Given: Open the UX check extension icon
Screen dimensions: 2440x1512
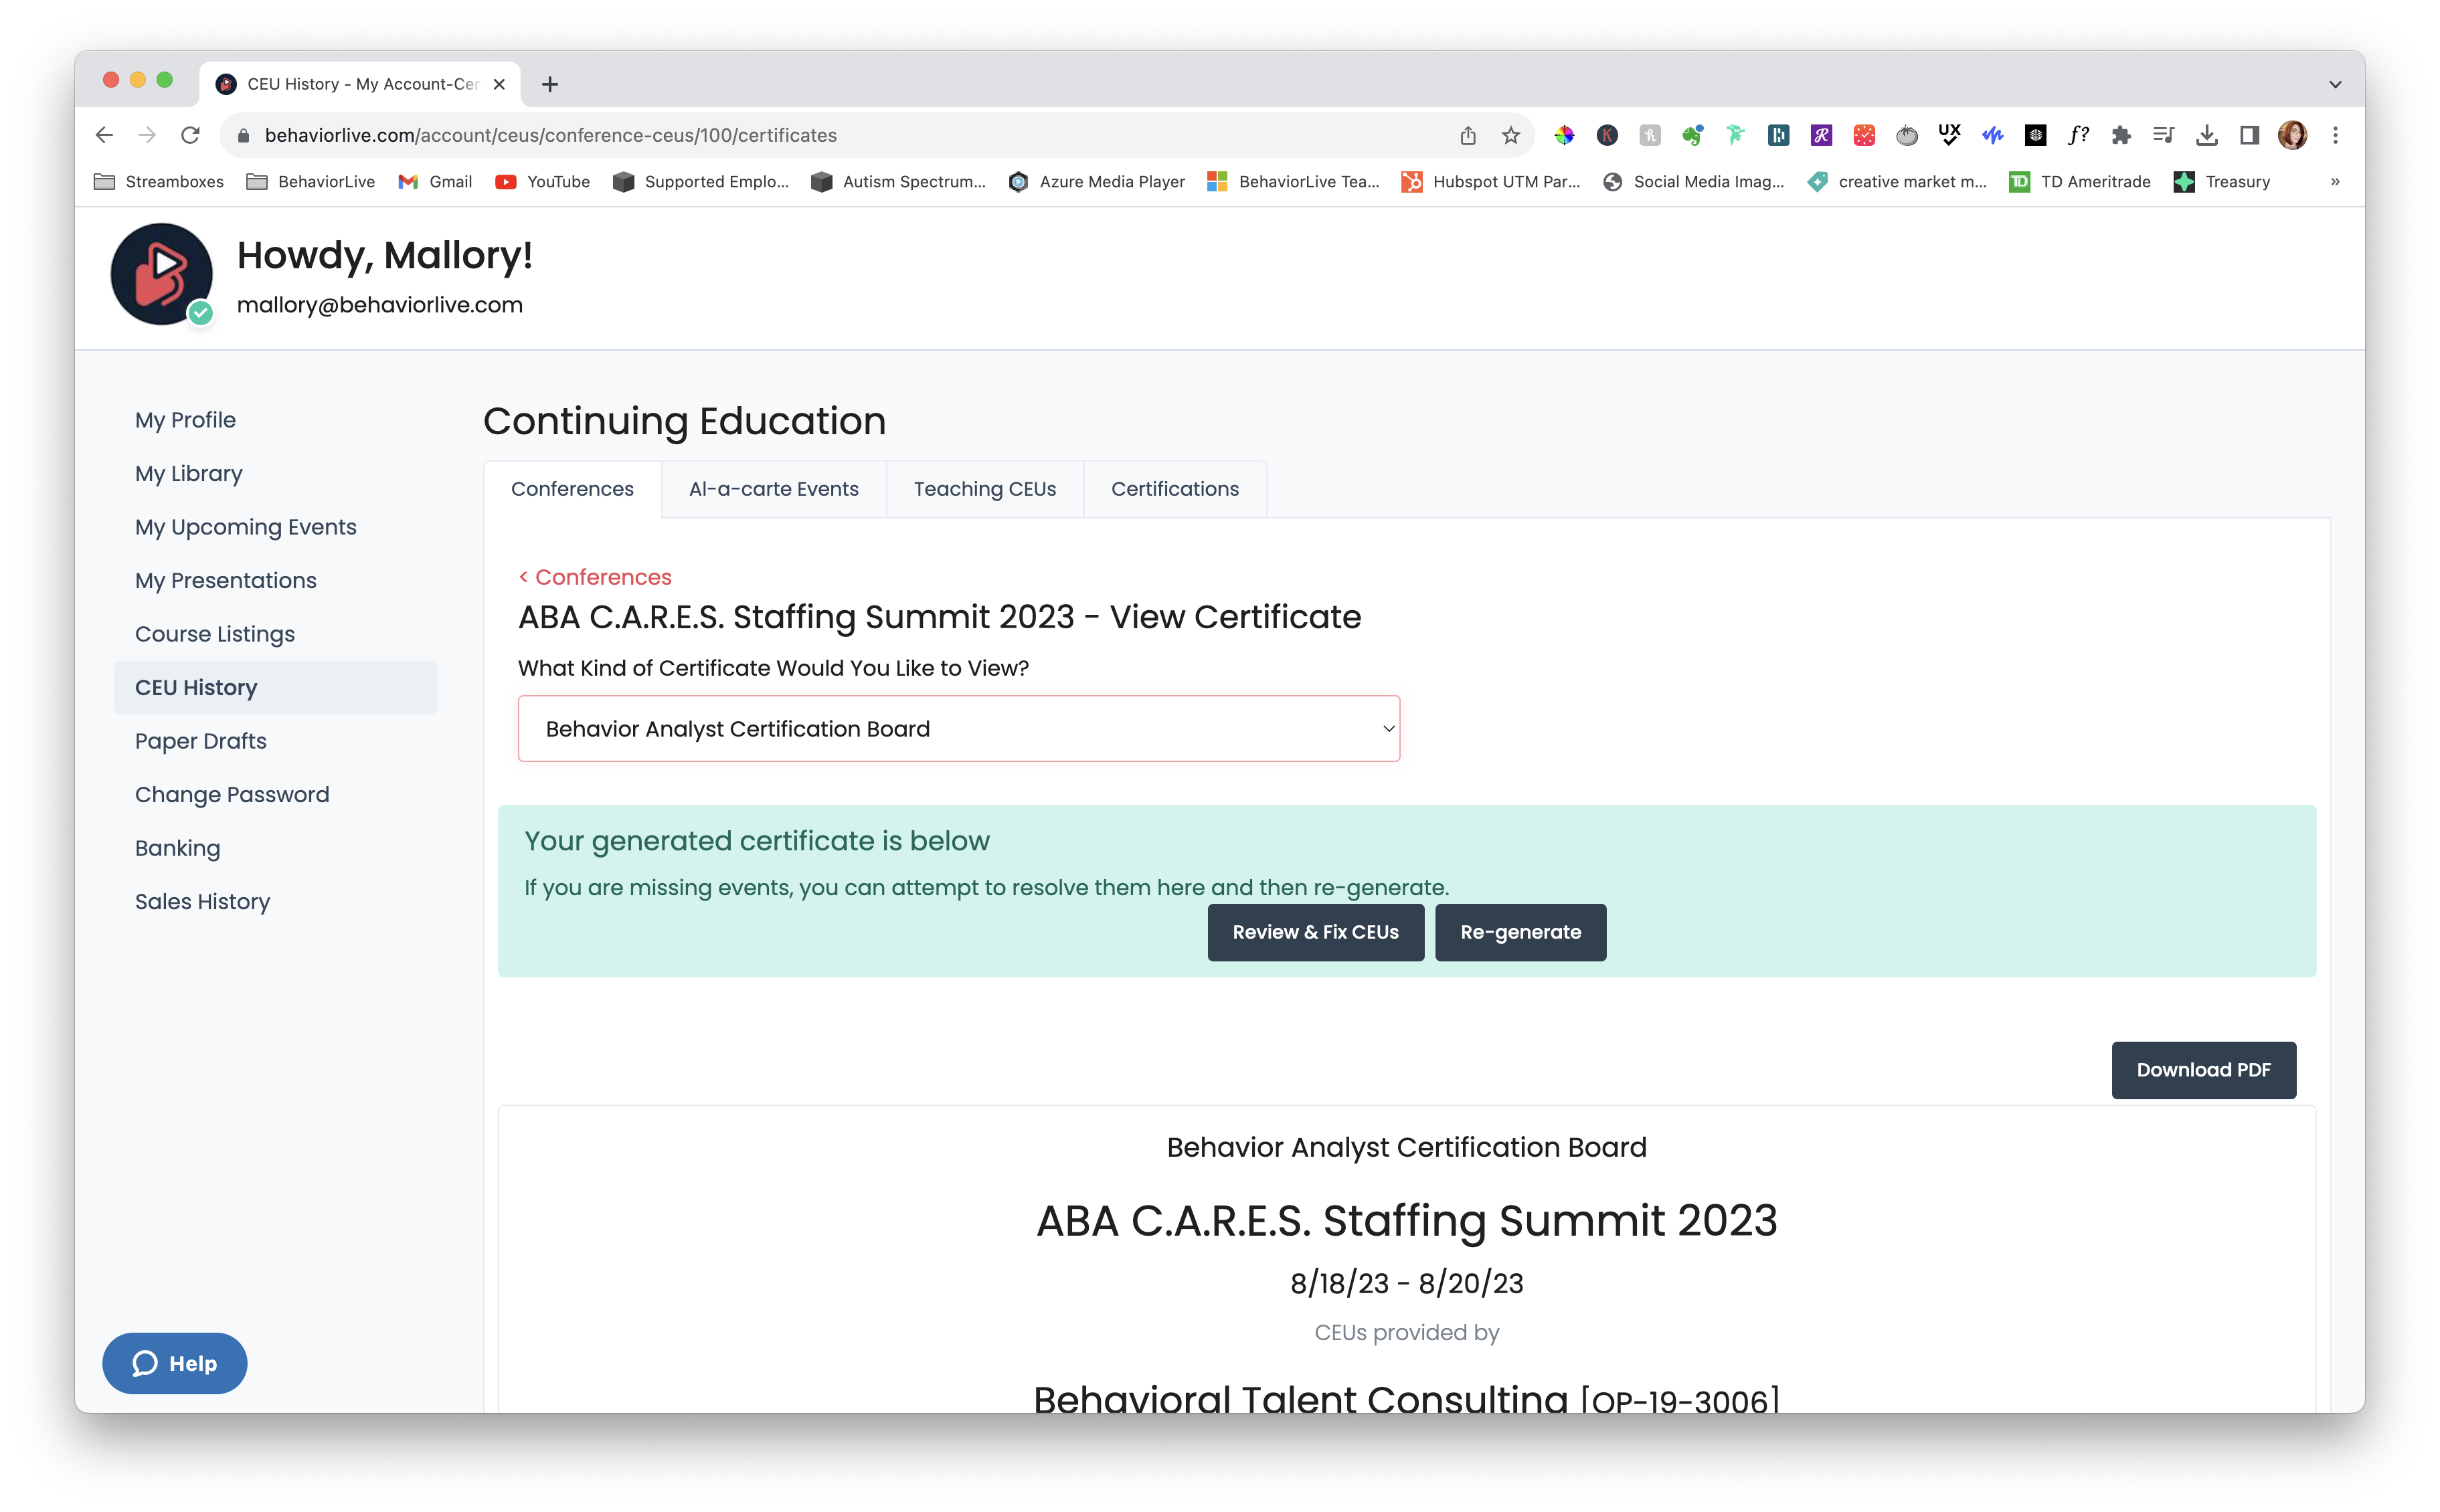Looking at the screenshot, I should 1949,135.
